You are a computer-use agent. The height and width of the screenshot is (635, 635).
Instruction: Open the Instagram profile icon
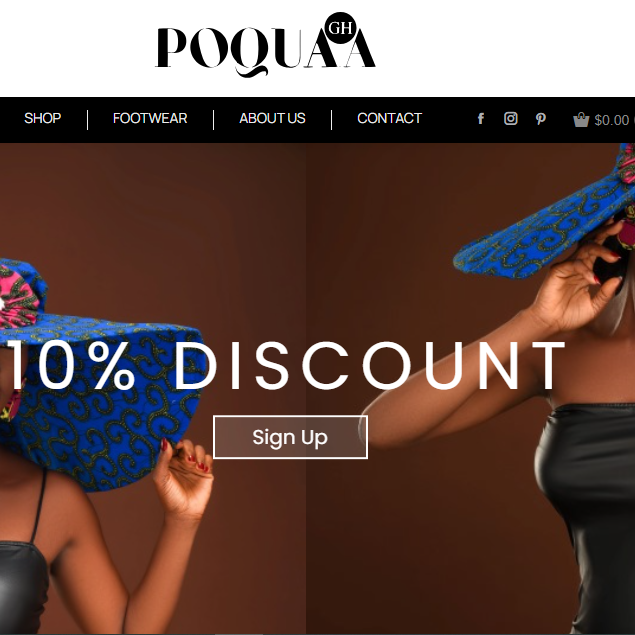point(510,118)
